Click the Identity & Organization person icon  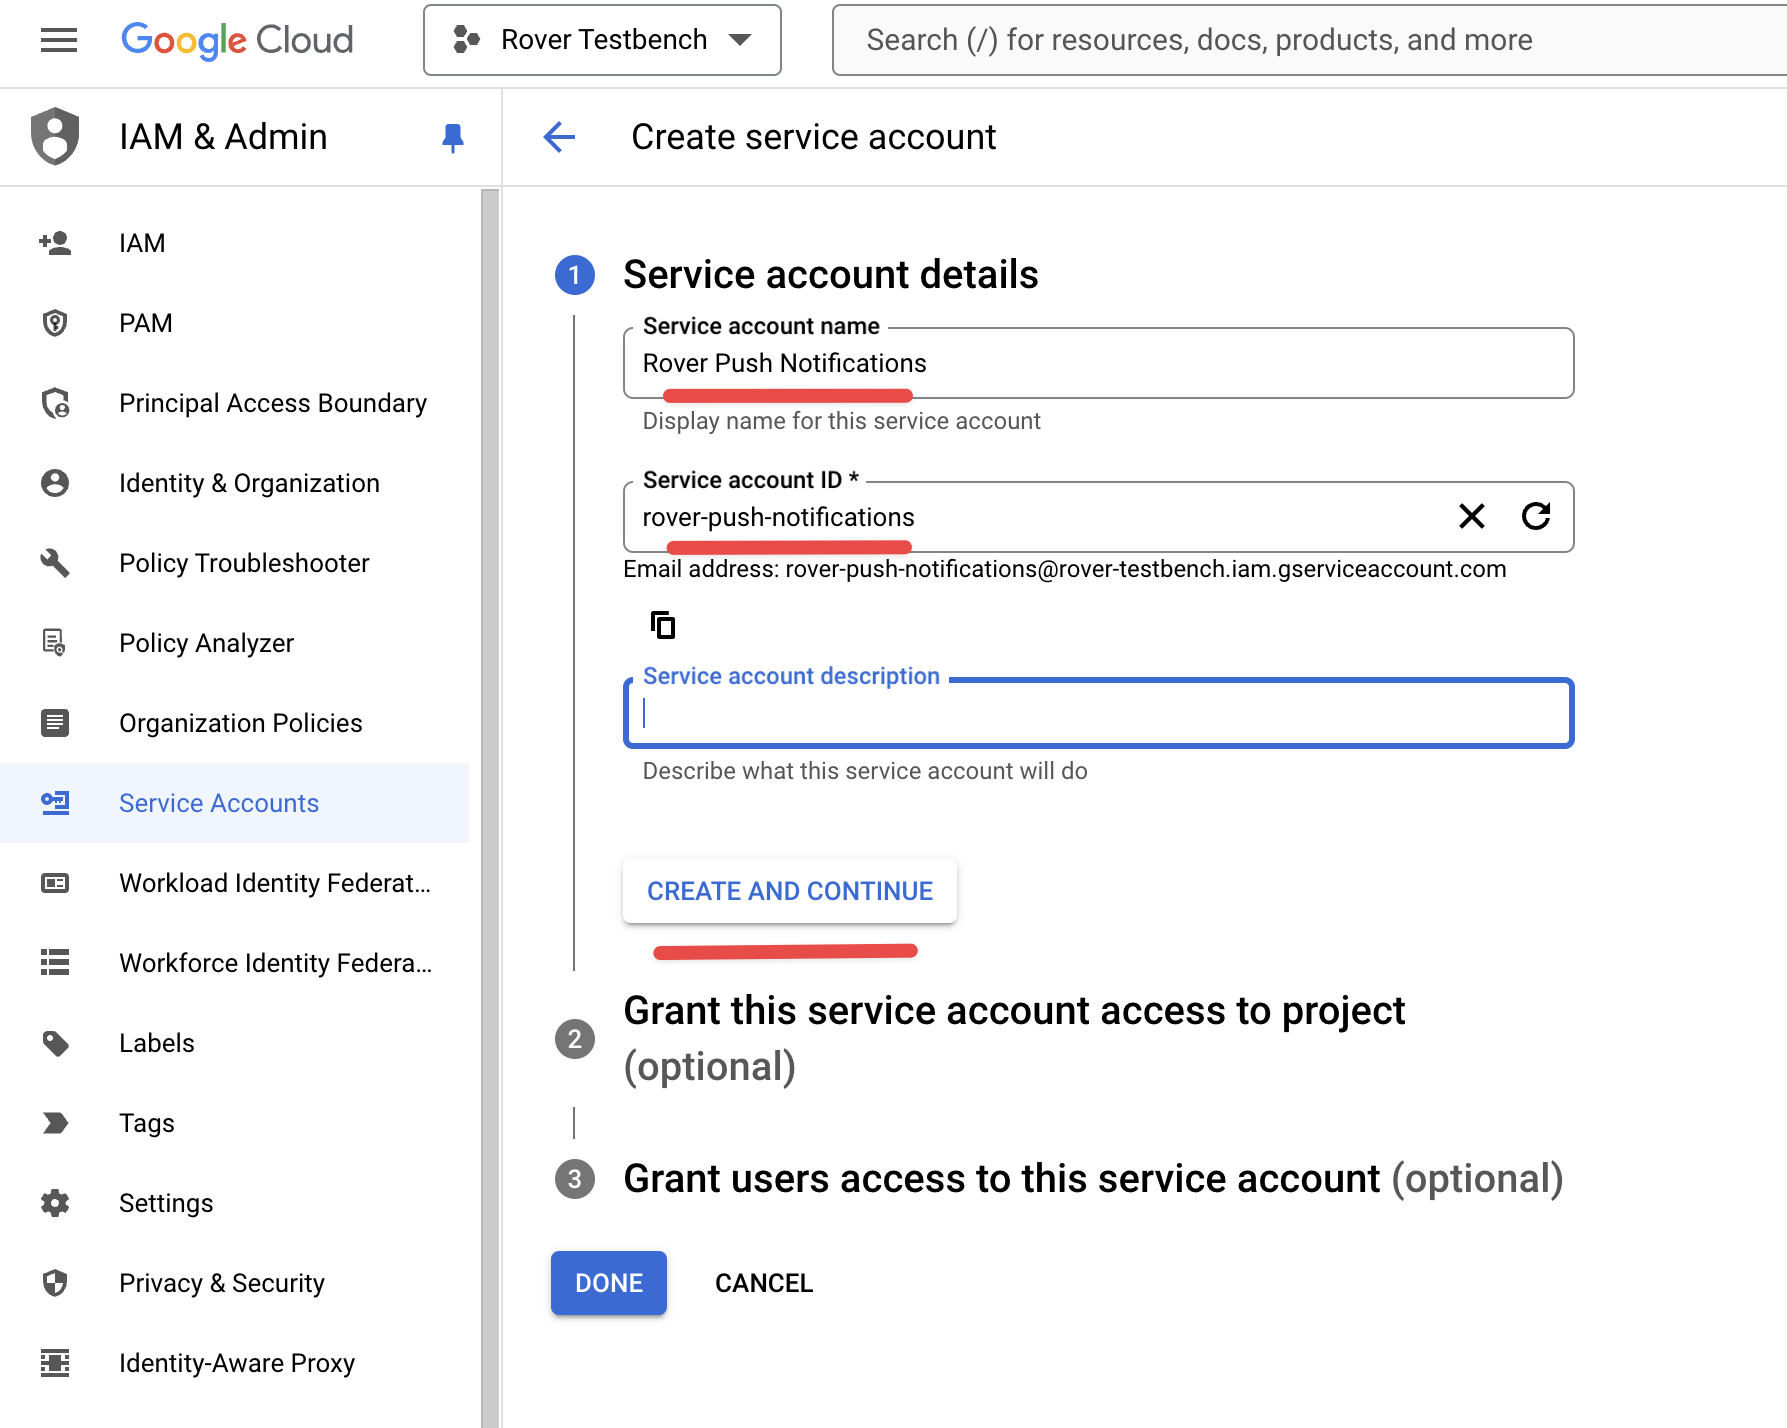pos(55,483)
